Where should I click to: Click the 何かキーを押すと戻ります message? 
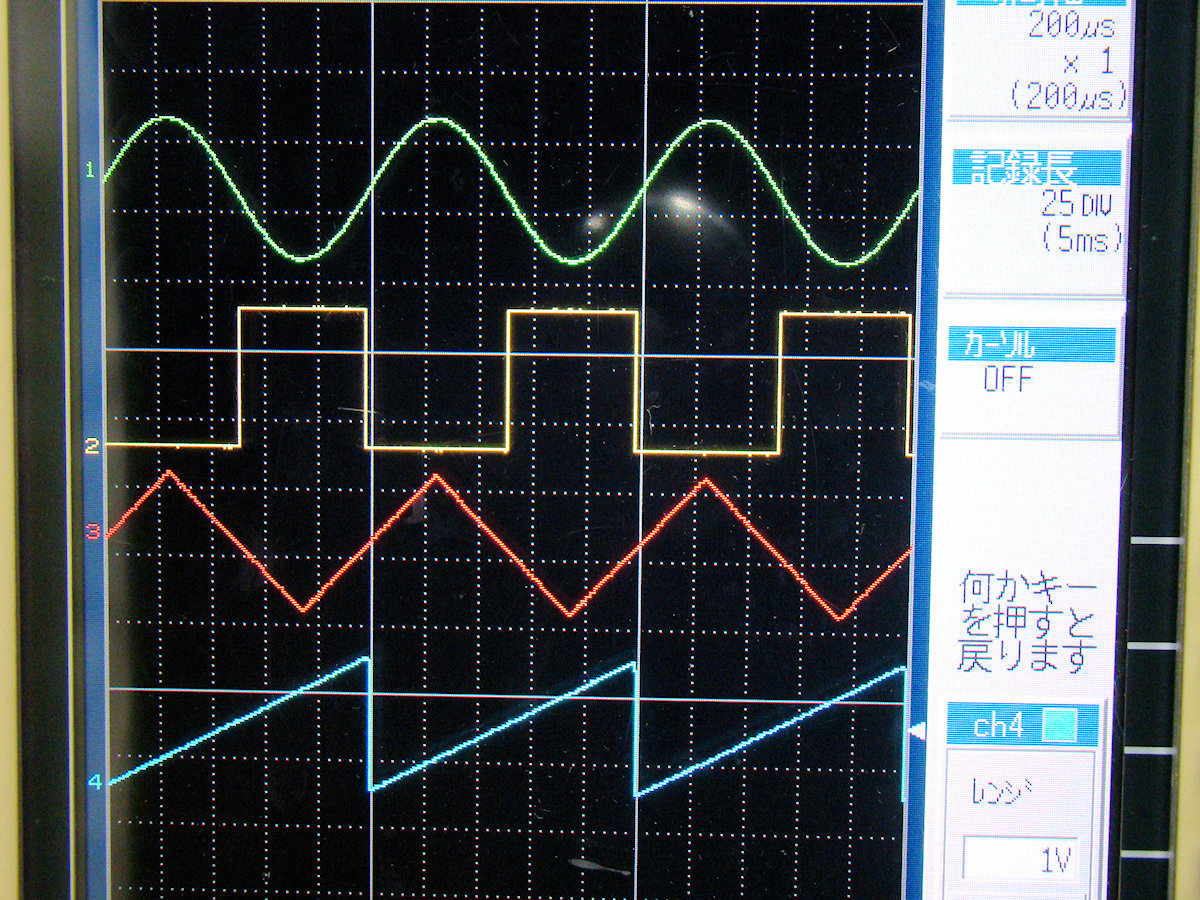(x=1027, y=622)
